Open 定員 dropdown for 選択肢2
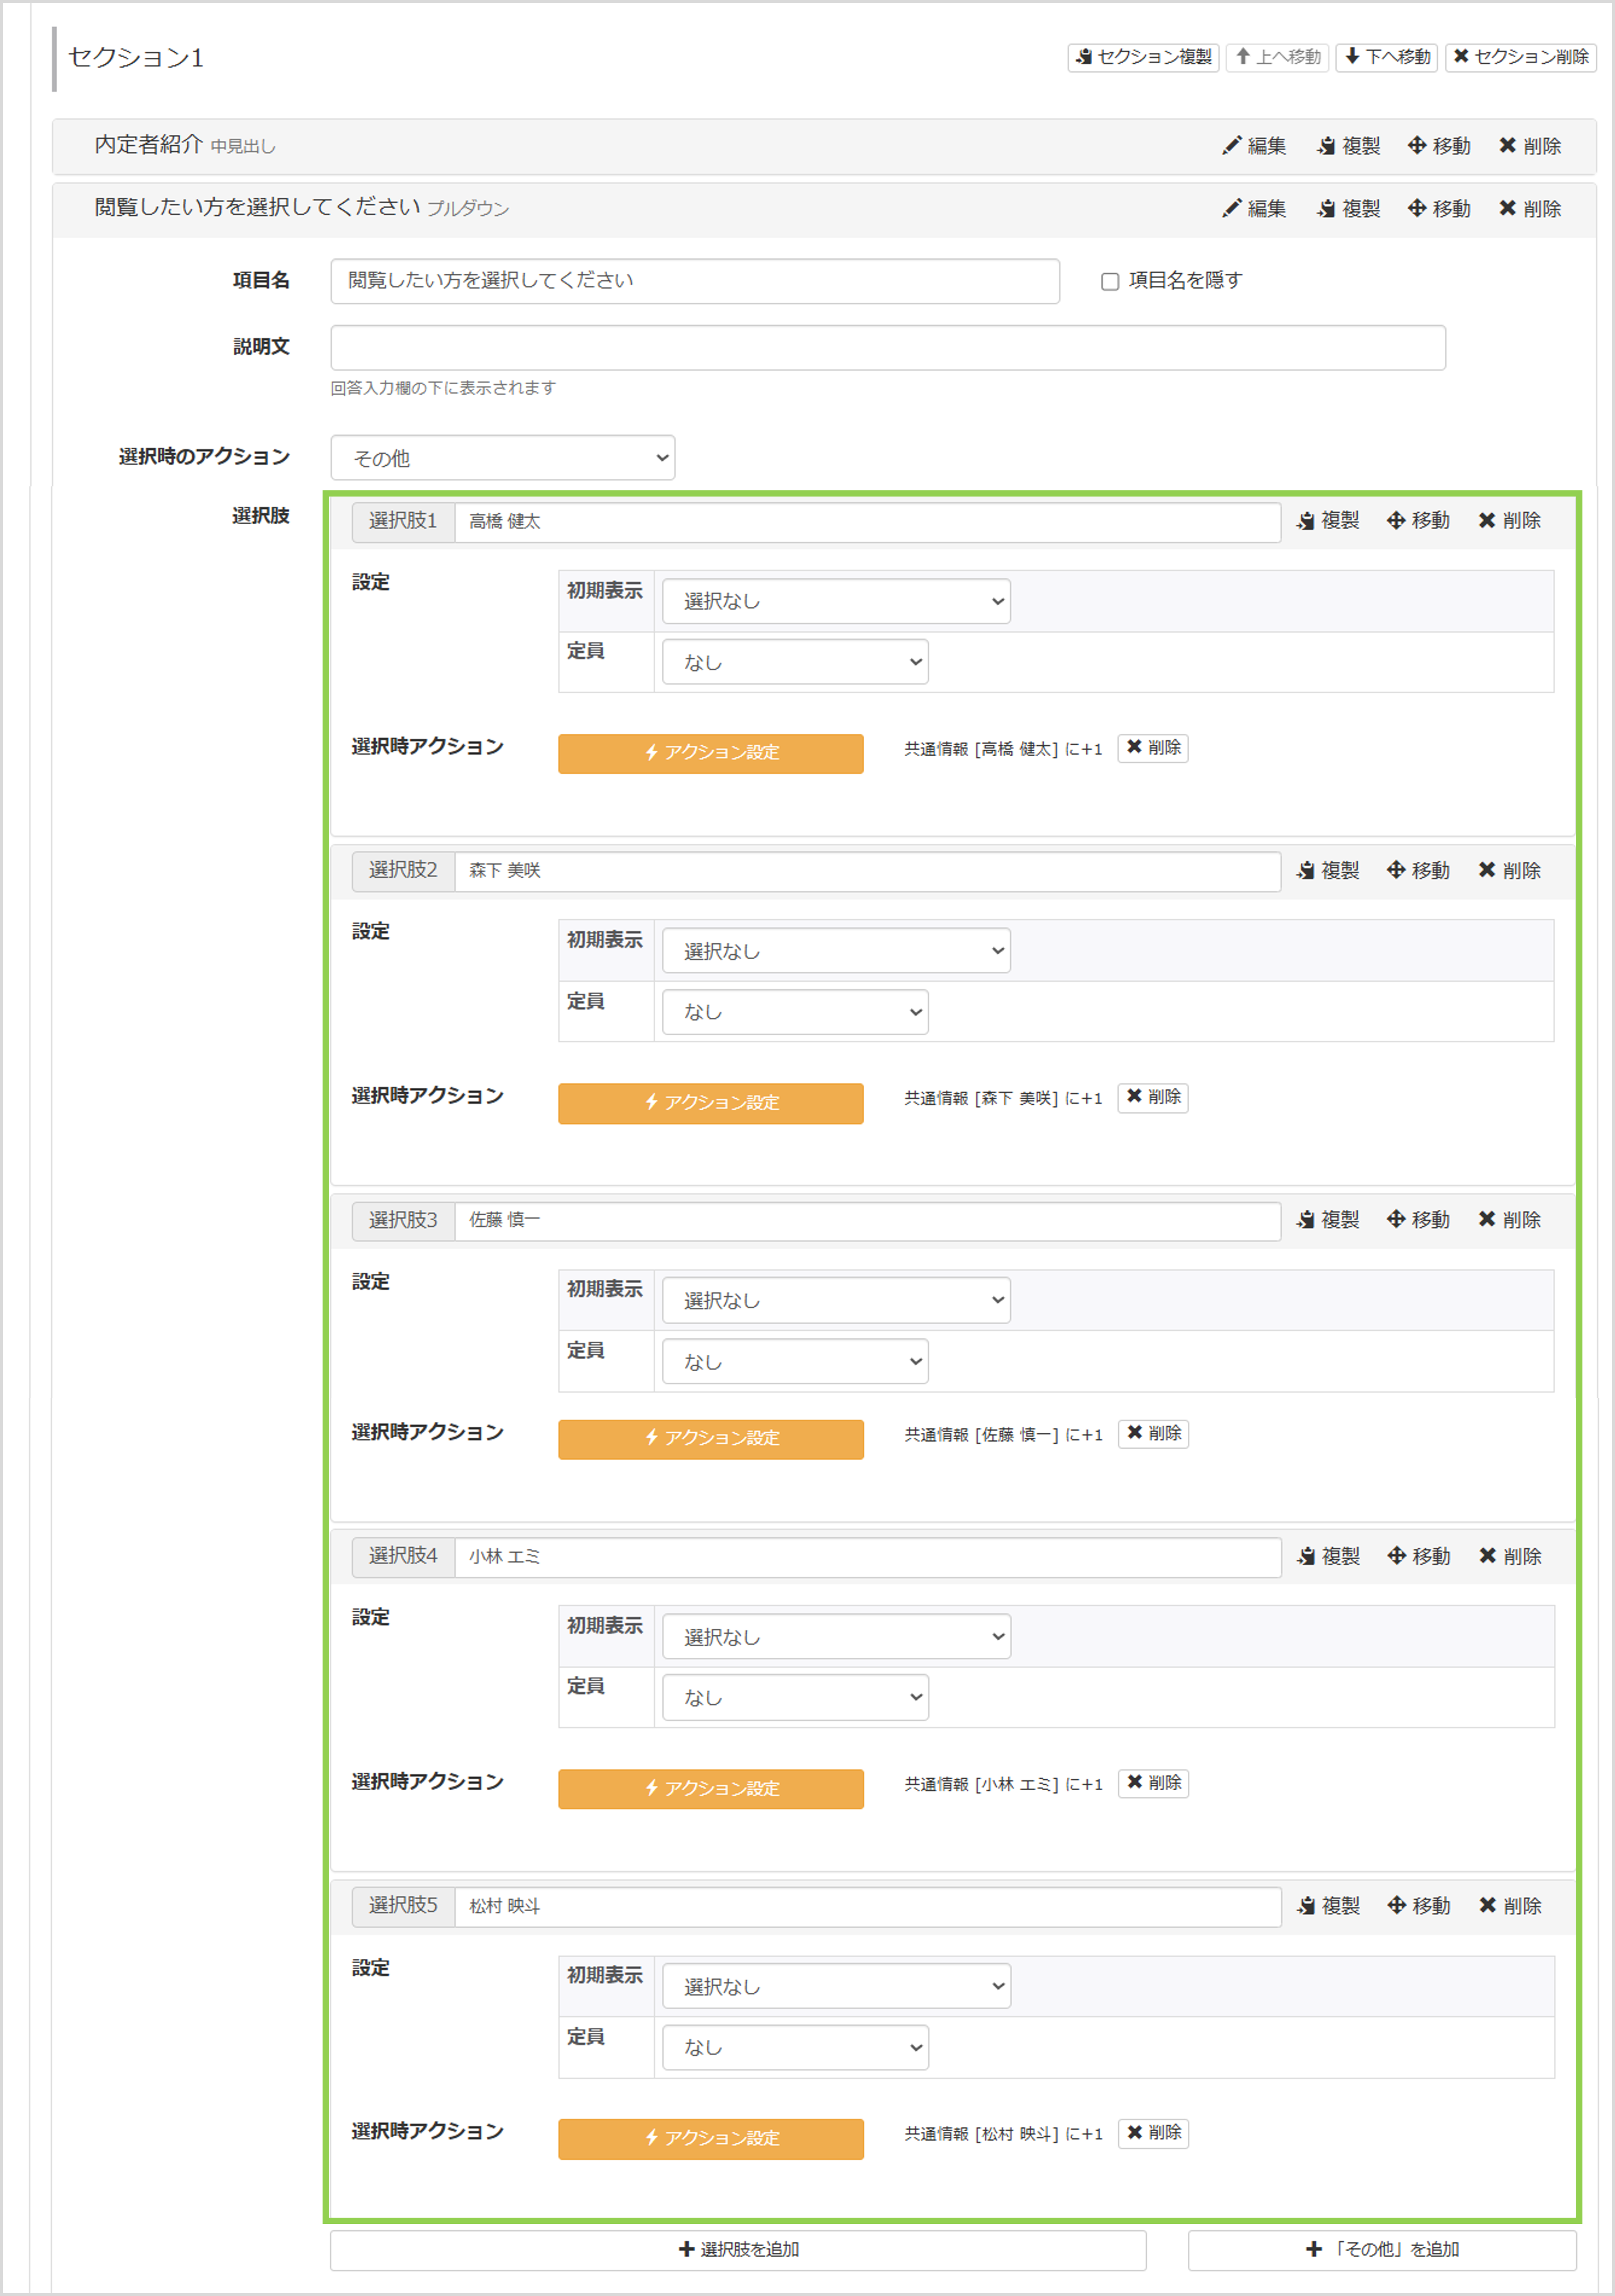The height and width of the screenshot is (2296, 1615). click(x=795, y=1011)
